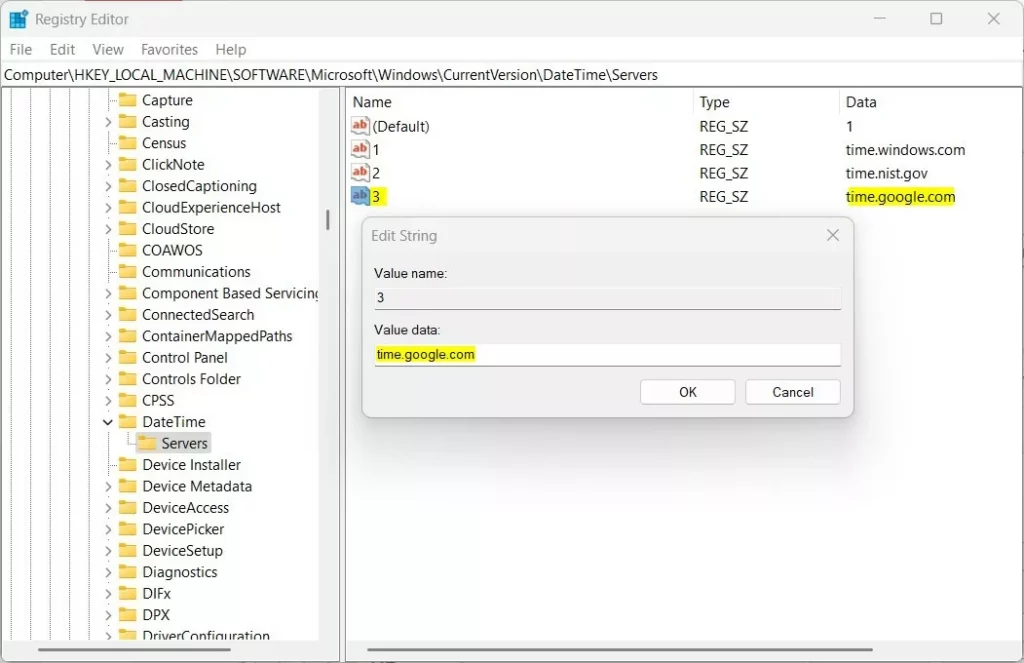Image resolution: width=1024 pixels, height=663 pixels.
Task: Click the ConnectedSearch folder icon
Action: [x=127, y=315]
